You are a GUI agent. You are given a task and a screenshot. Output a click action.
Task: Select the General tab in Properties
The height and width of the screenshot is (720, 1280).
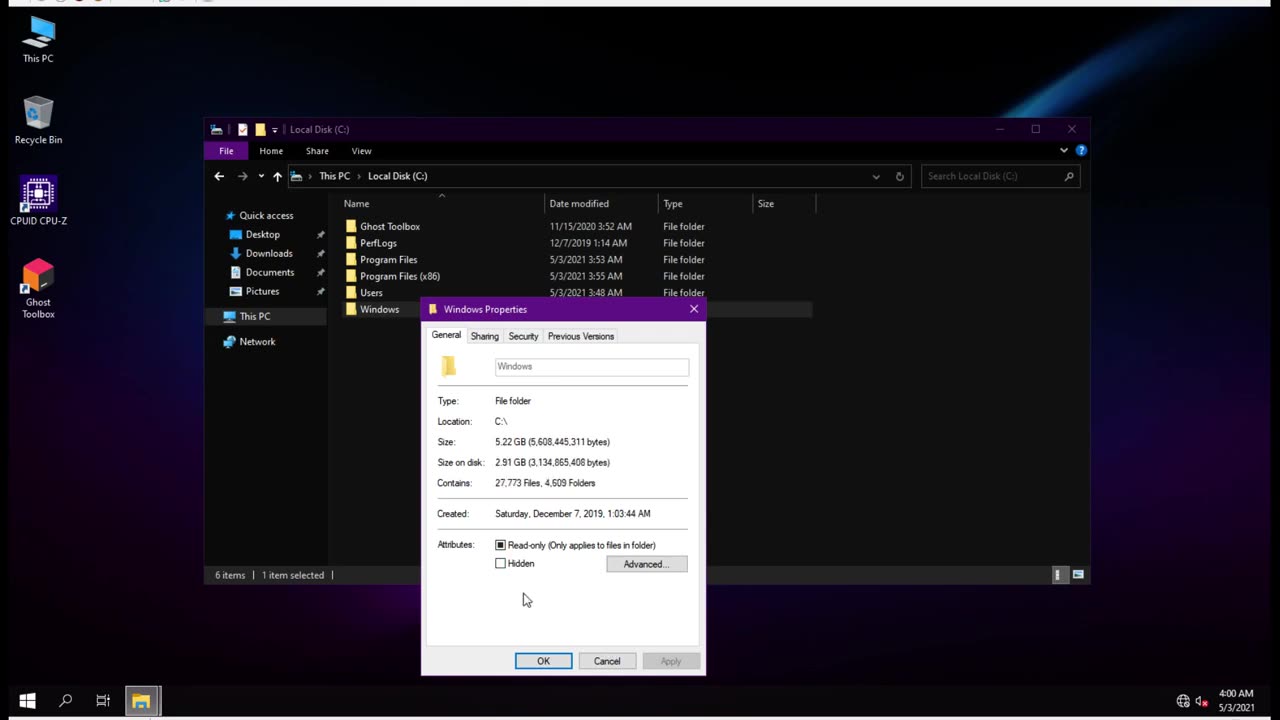pos(446,335)
